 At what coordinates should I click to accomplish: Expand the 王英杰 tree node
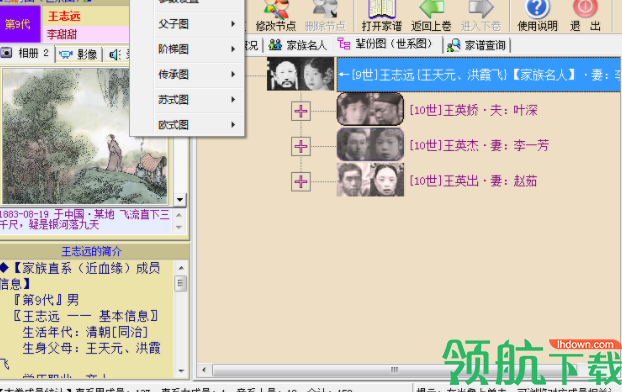[301, 146]
